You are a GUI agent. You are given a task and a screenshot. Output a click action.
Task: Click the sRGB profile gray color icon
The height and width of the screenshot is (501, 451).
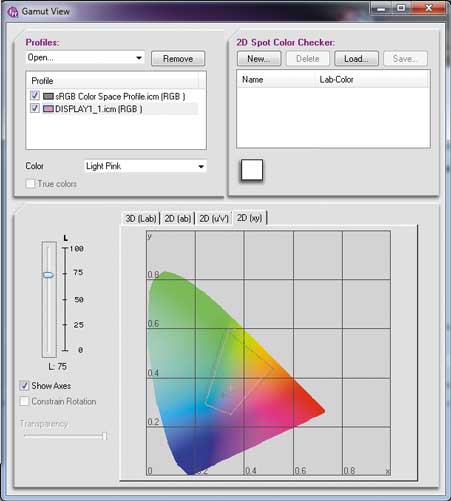click(x=48, y=96)
